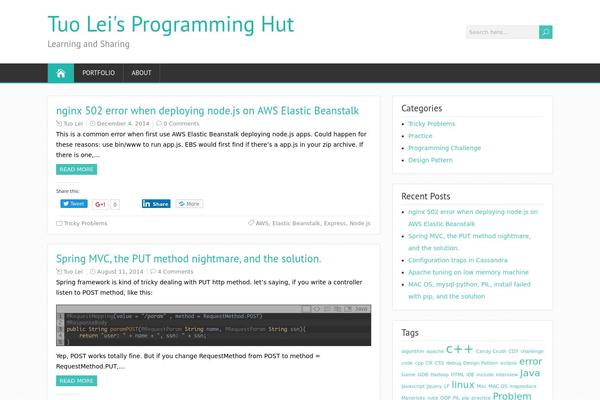Open recent post 'MAC OS, mysql-python, PIL'
The width and height of the screenshot is (600, 400).
pyautogui.click(x=469, y=290)
